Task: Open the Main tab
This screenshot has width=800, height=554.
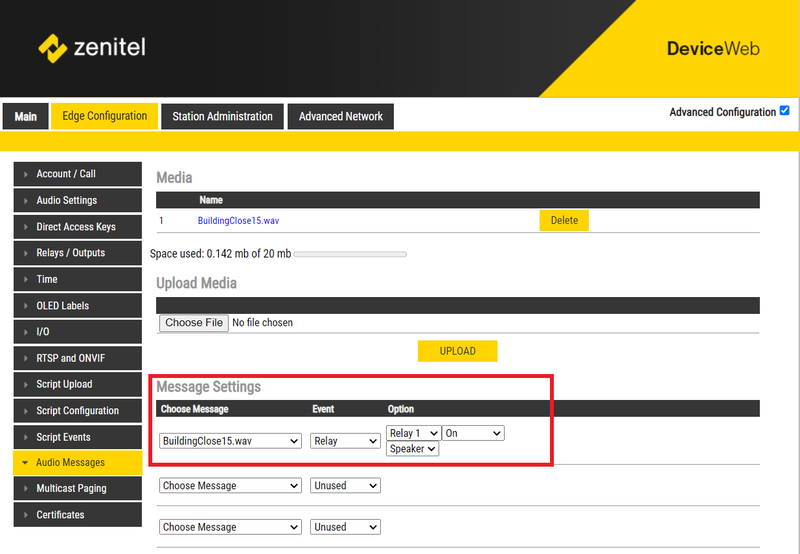Action: (26, 116)
